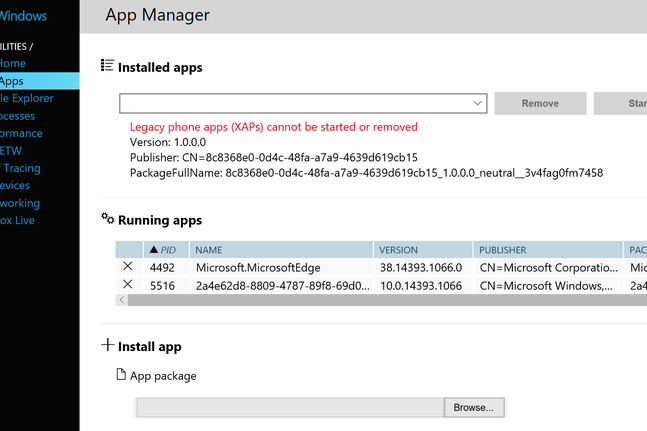Screen dimensions: 647x431
Task: Click the Windows title link in the sidebar
Action: (x=23, y=16)
